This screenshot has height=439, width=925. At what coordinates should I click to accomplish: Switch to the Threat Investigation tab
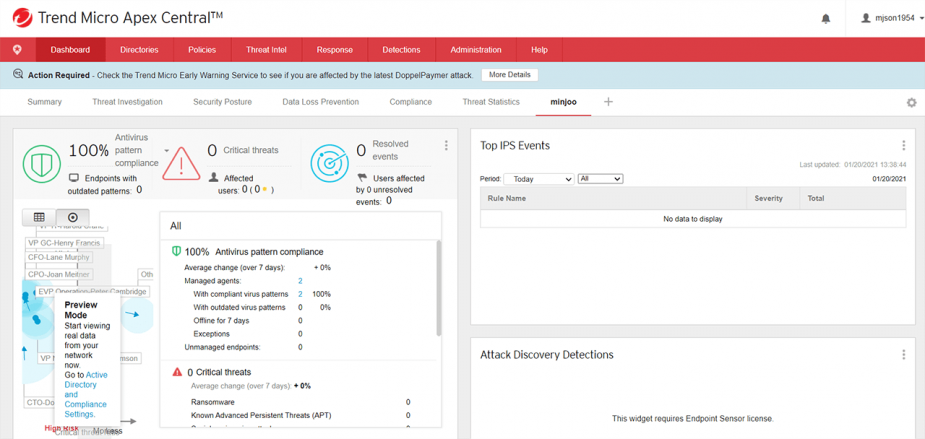(x=127, y=102)
